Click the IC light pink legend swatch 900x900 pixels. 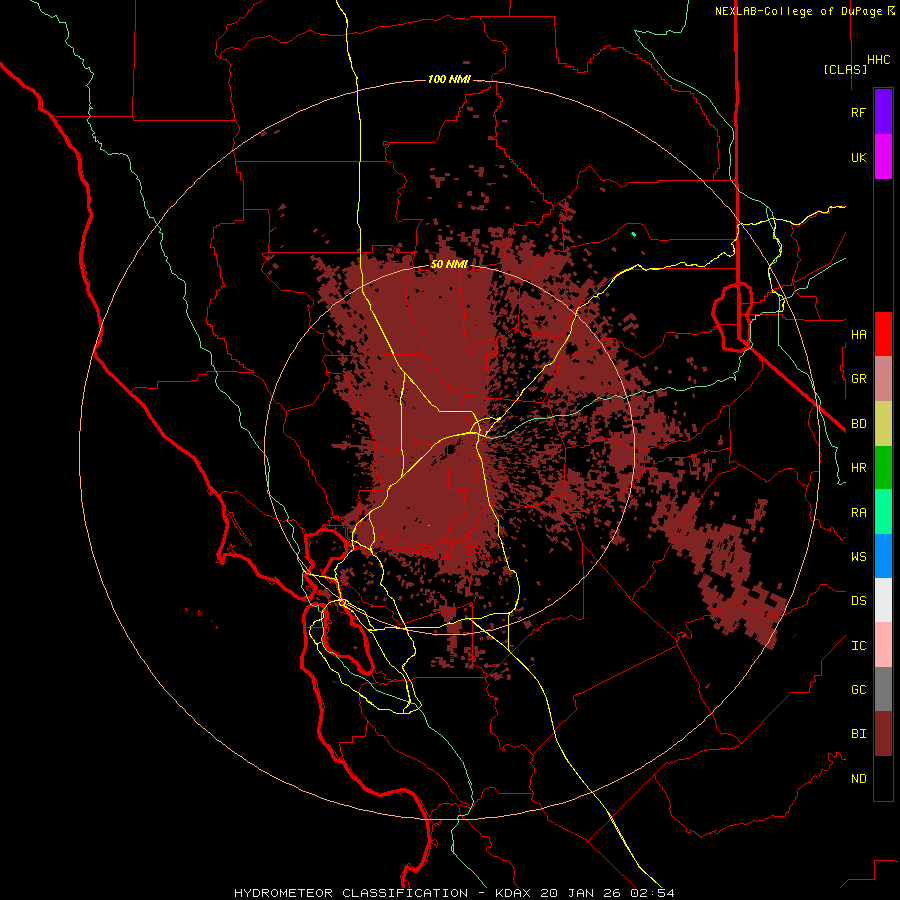pos(883,645)
